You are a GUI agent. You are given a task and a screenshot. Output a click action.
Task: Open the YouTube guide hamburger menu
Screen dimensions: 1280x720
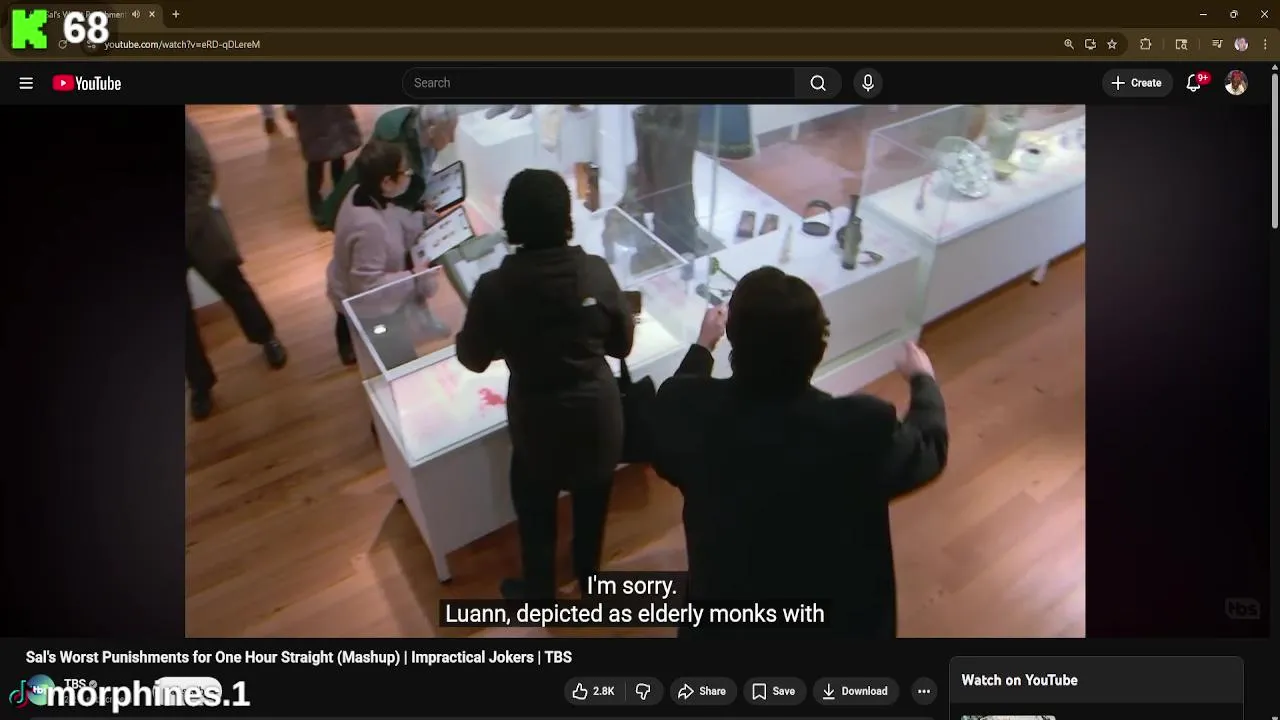click(x=26, y=83)
